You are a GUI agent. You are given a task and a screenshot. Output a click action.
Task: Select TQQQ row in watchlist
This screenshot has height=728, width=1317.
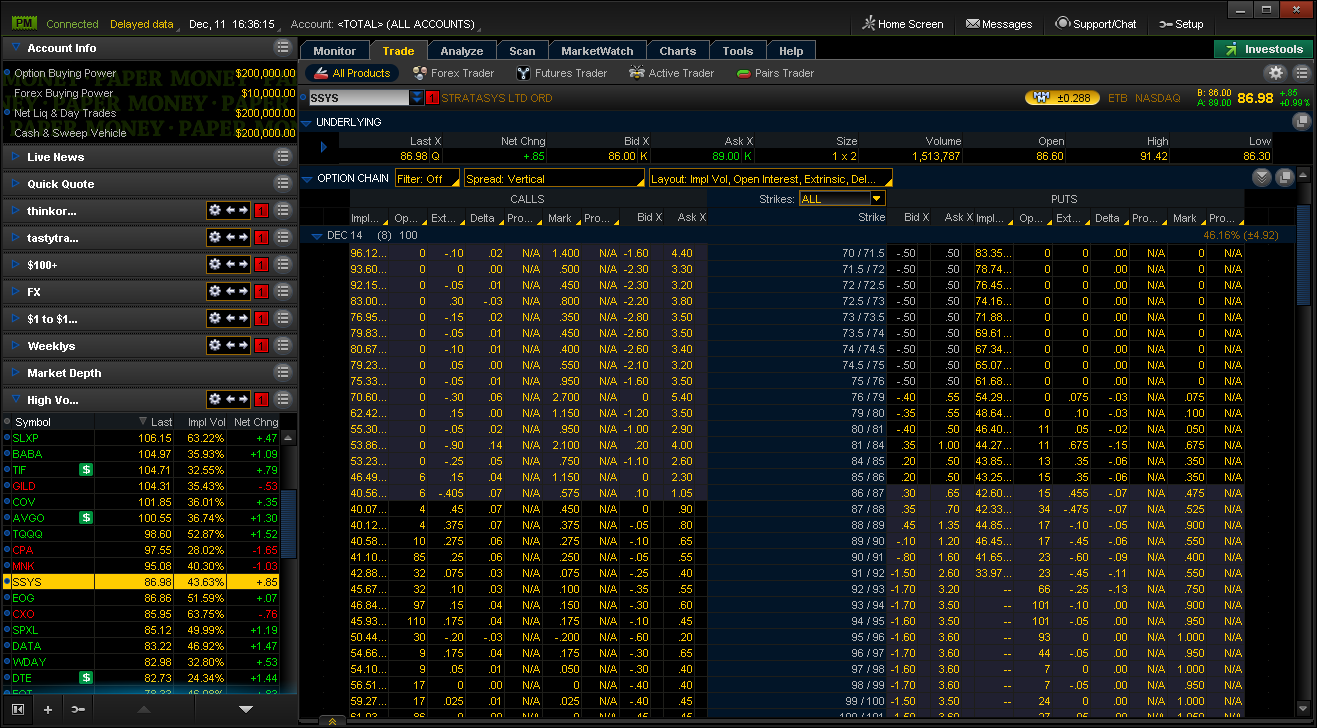(141, 534)
